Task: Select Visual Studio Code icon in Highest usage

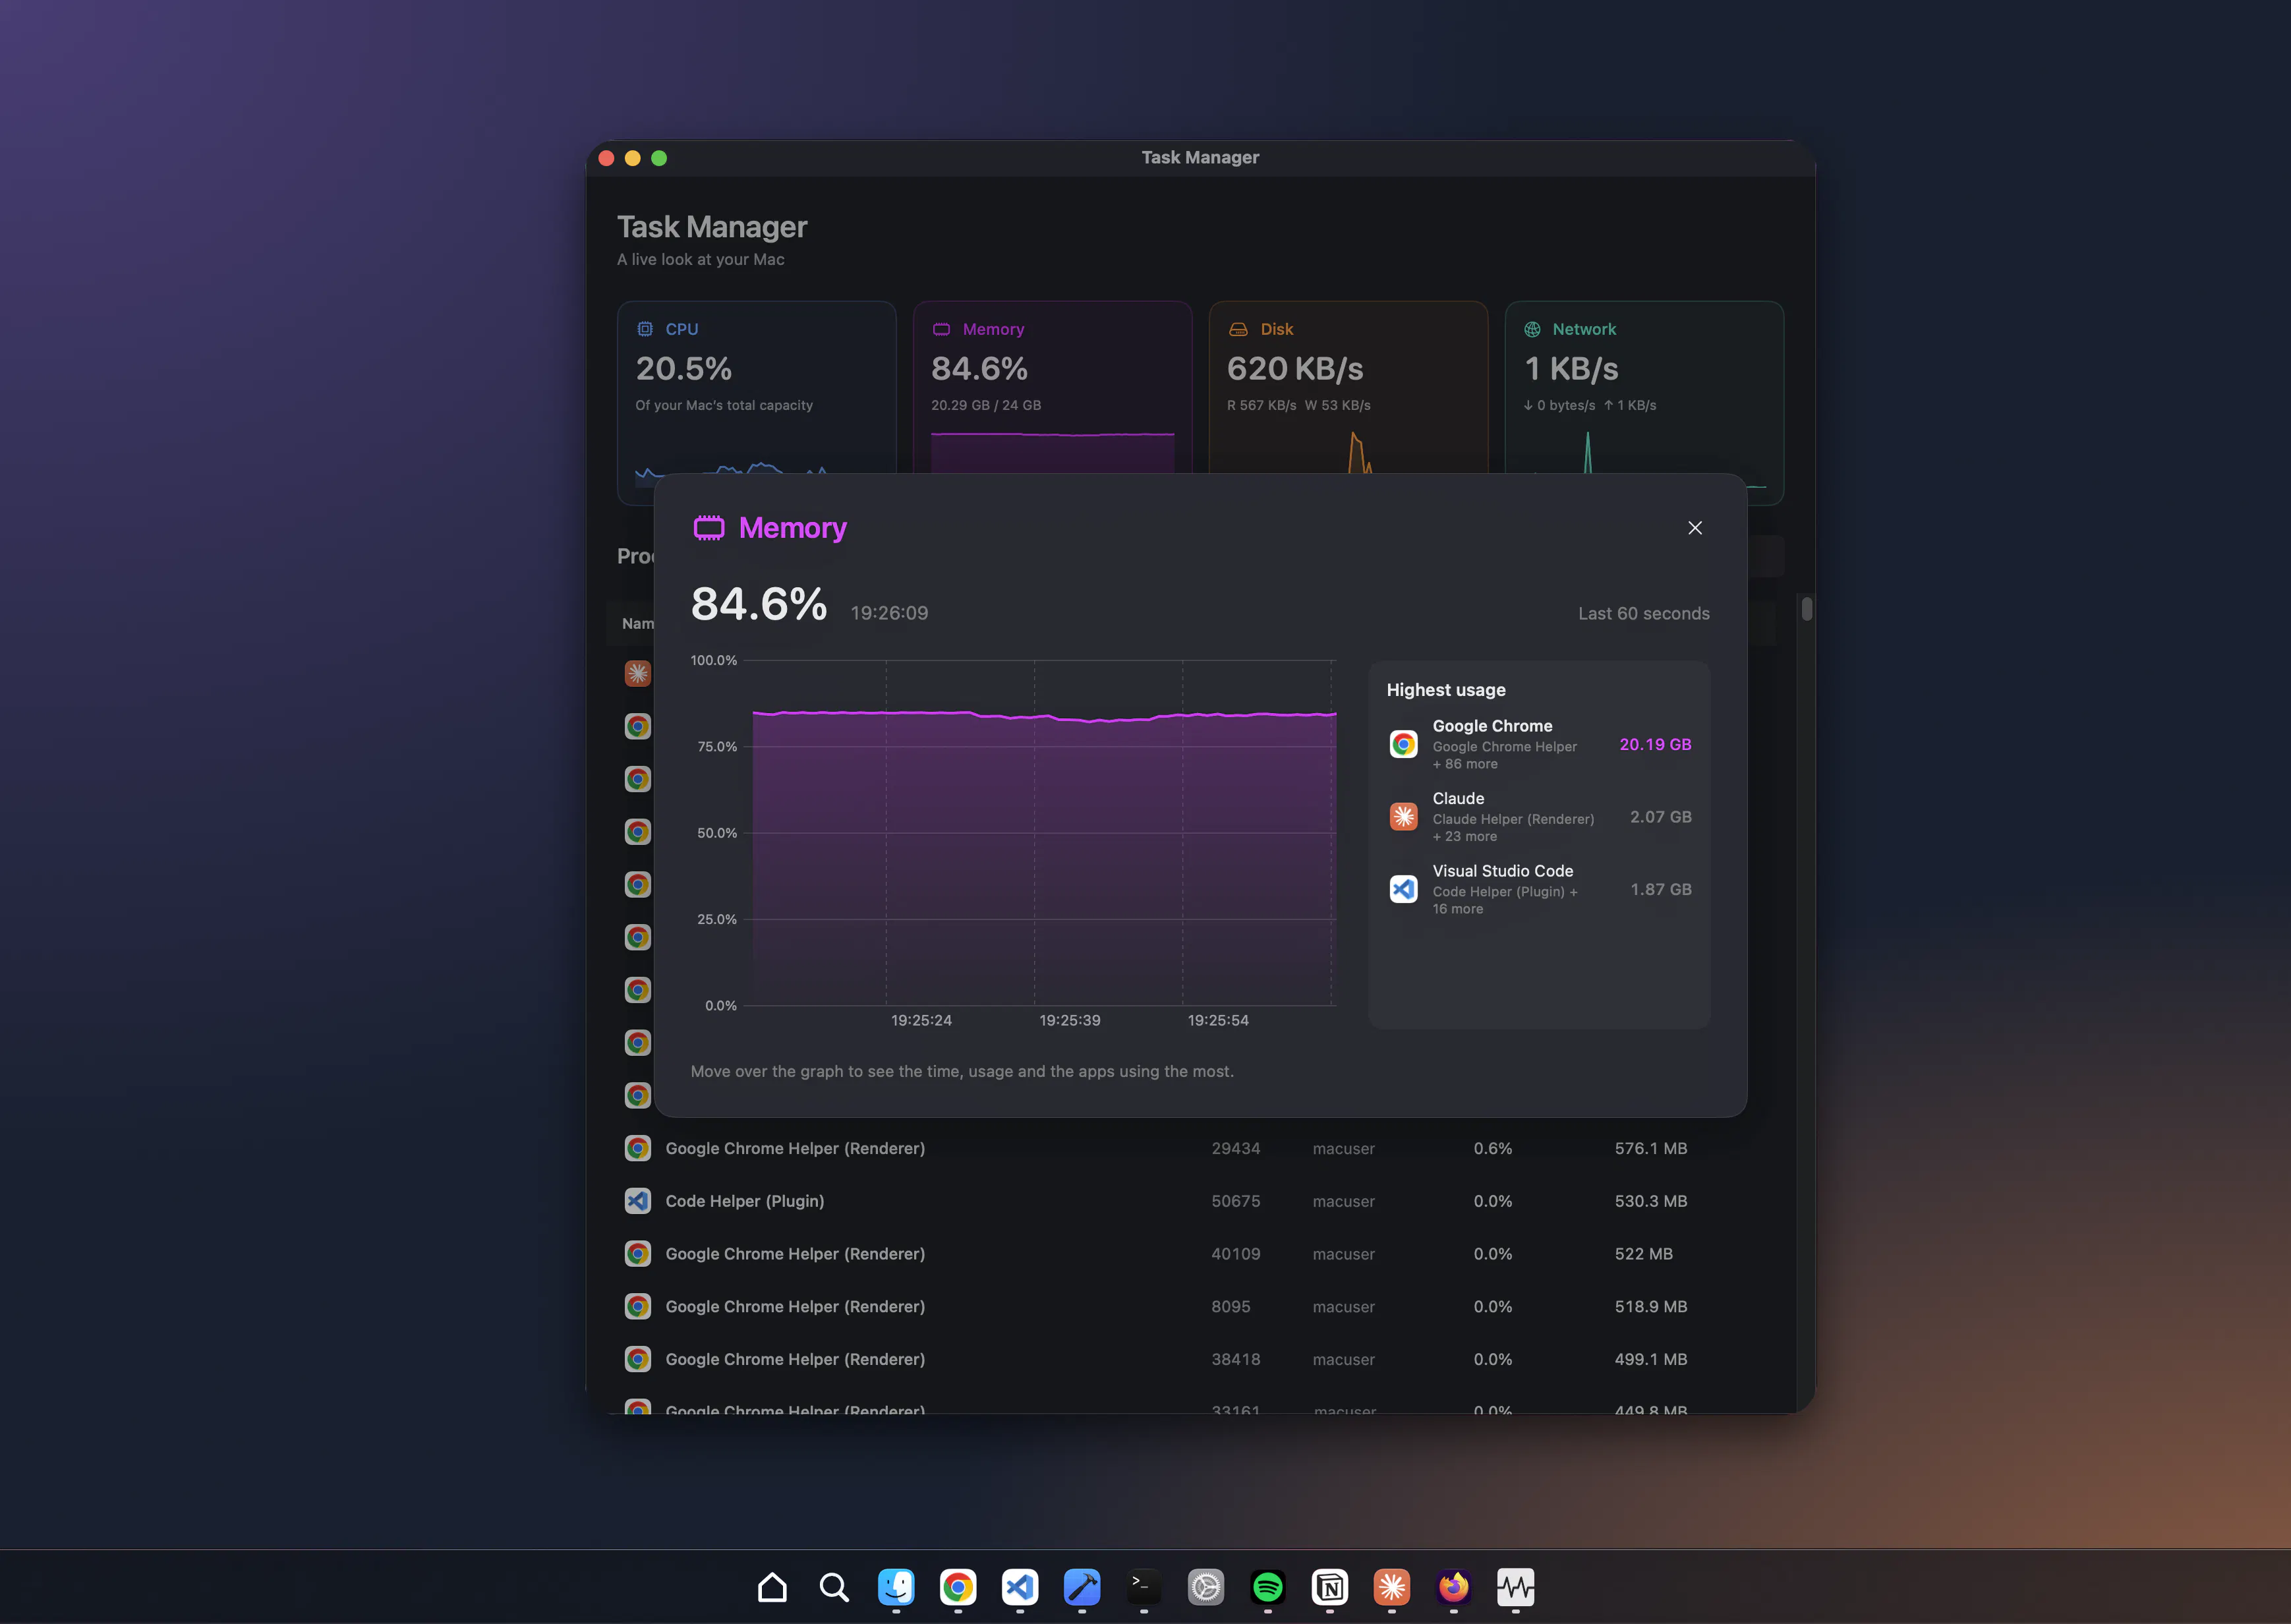Action: click(x=1403, y=889)
